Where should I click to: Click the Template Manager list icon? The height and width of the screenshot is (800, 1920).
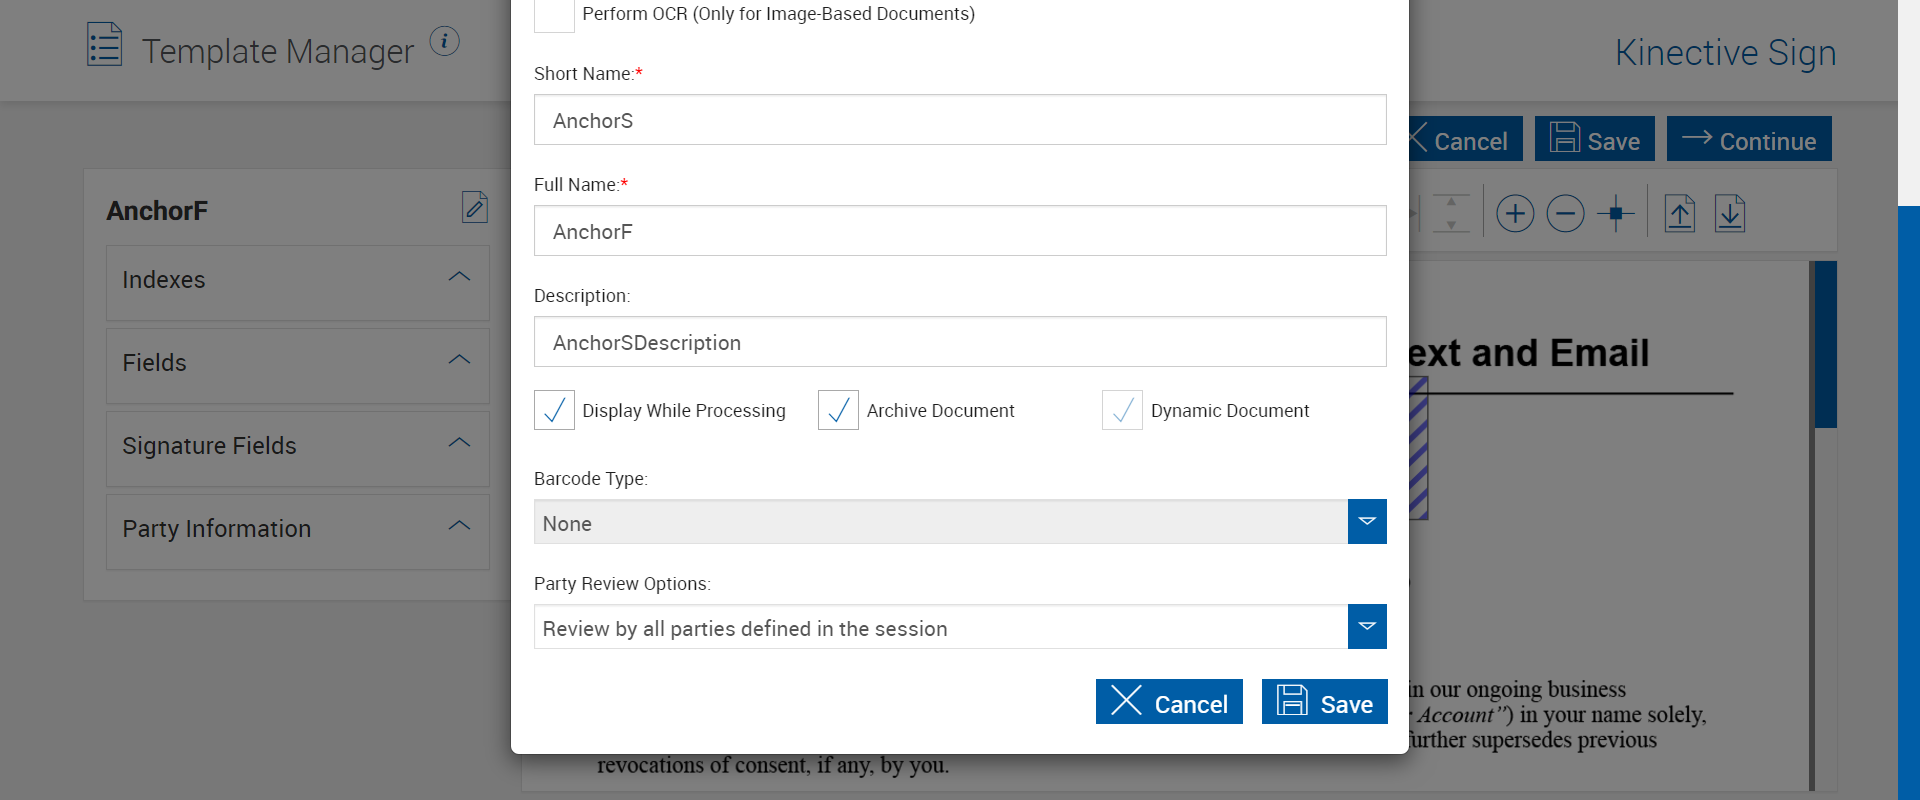pos(105,45)
